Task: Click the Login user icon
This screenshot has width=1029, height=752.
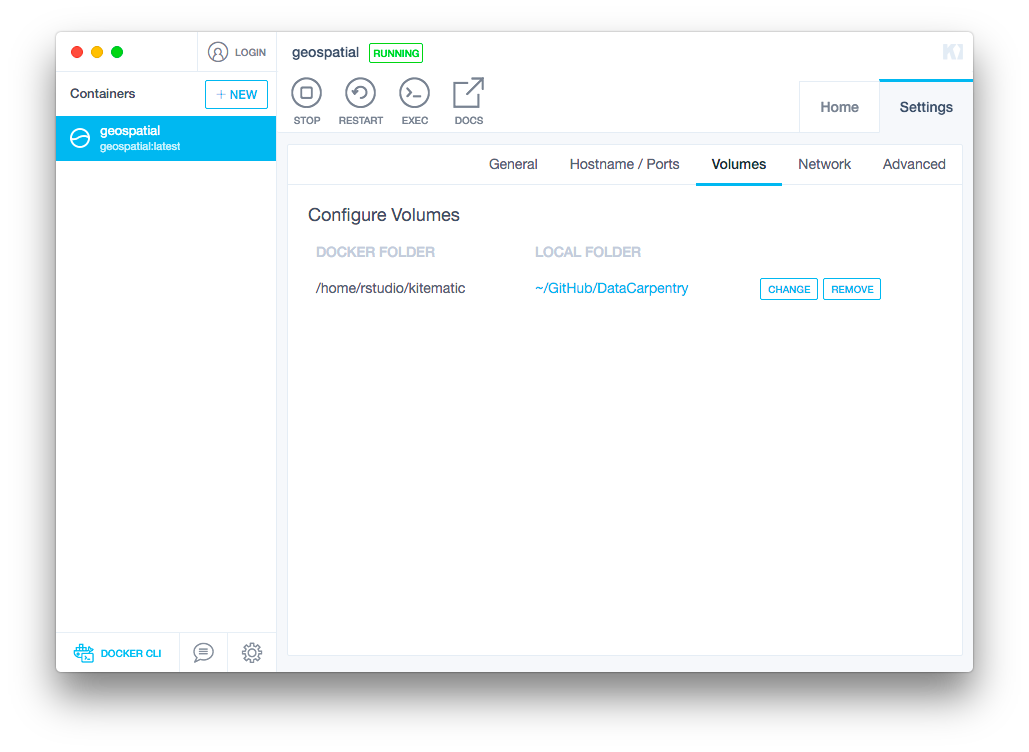Action: [218, 52]
